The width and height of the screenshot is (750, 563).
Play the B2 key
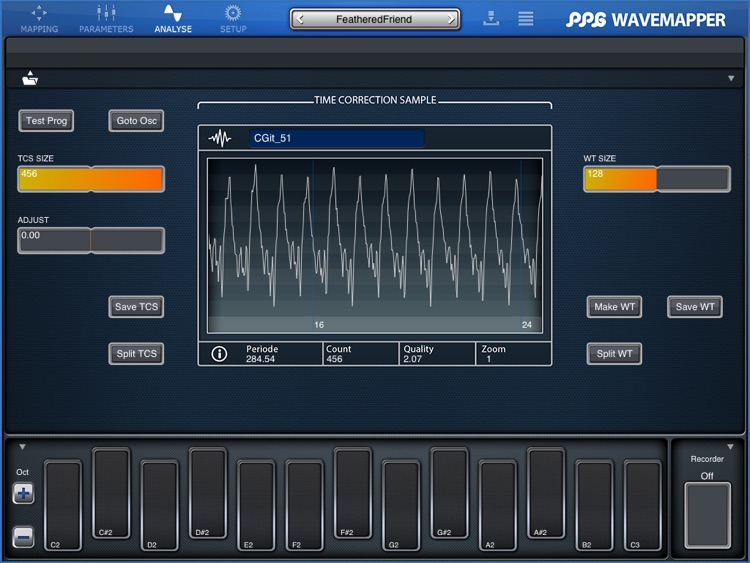(595, 505)
